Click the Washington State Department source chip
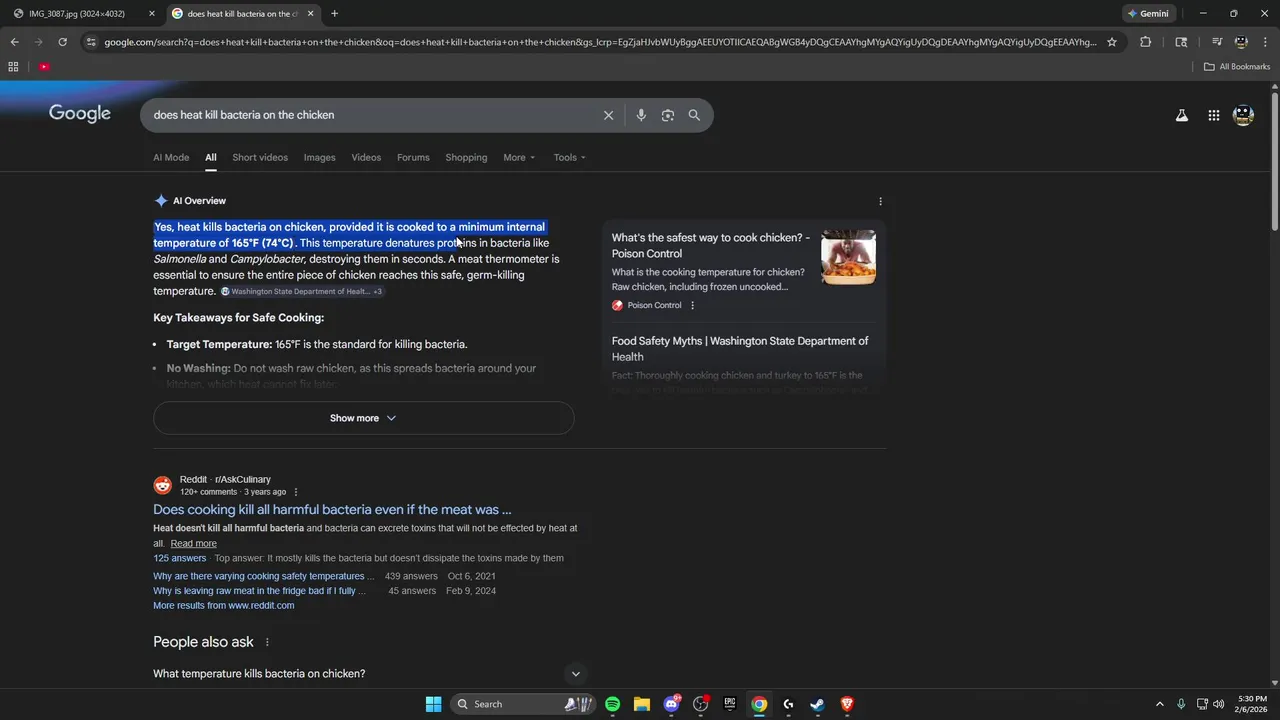This screenshot has height=720, width=1280. 301,292
